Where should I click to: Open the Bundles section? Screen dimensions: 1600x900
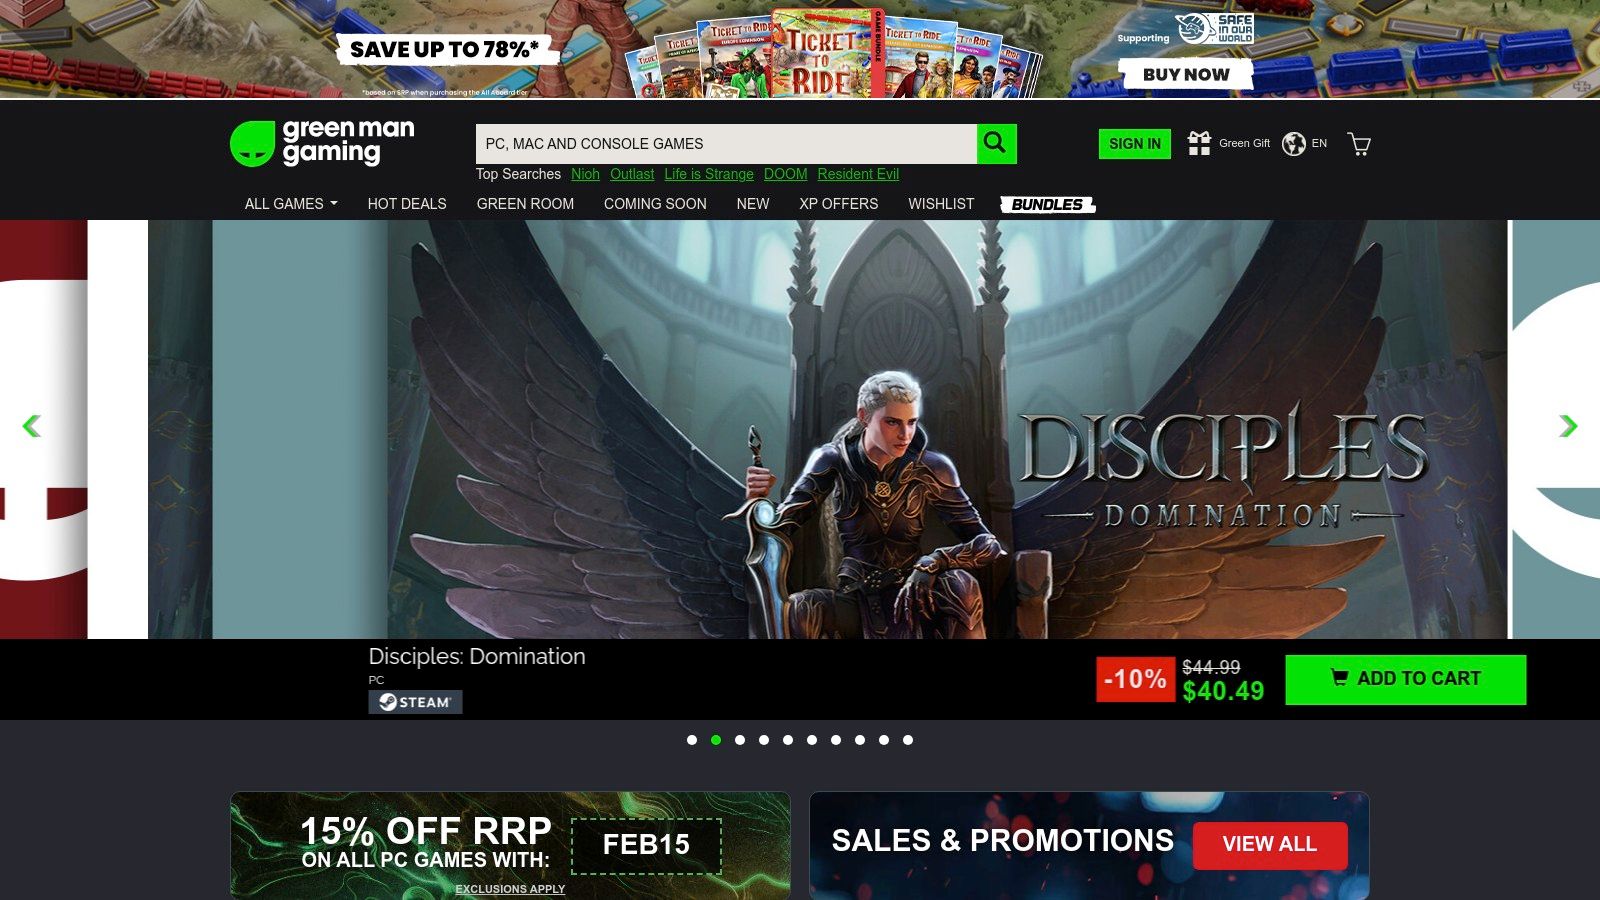click(x=1048, y=204)
